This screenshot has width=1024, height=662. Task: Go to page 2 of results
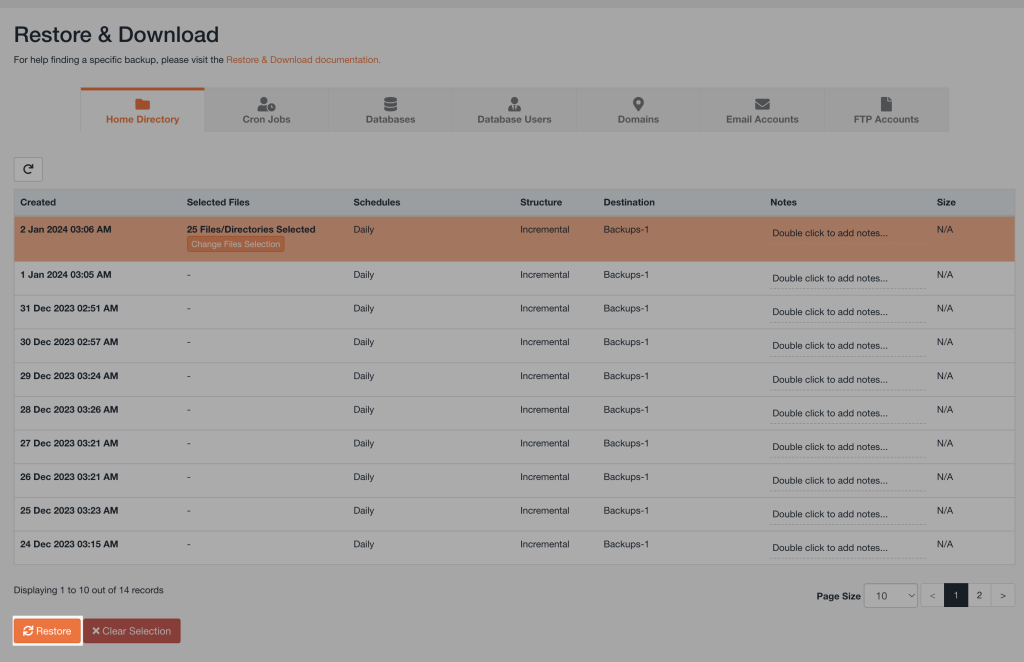click(x=979, y=595)
